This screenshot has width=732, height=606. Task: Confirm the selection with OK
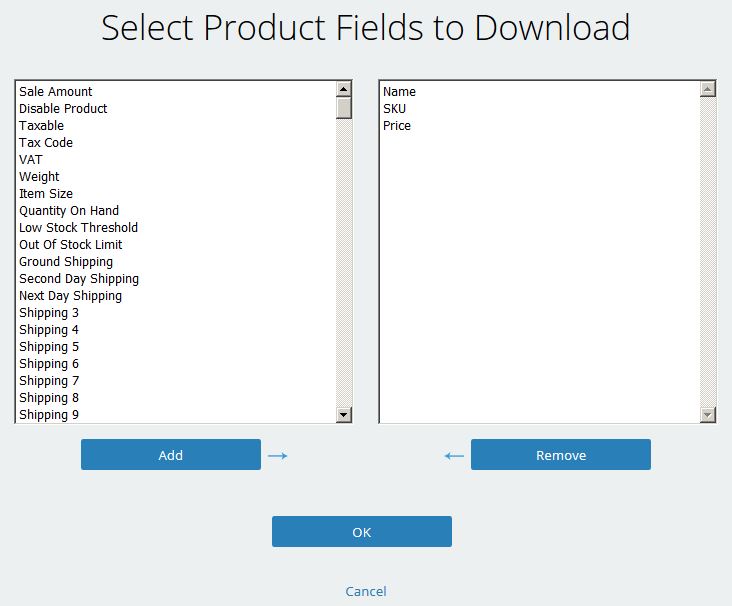[x=362, y=531]
